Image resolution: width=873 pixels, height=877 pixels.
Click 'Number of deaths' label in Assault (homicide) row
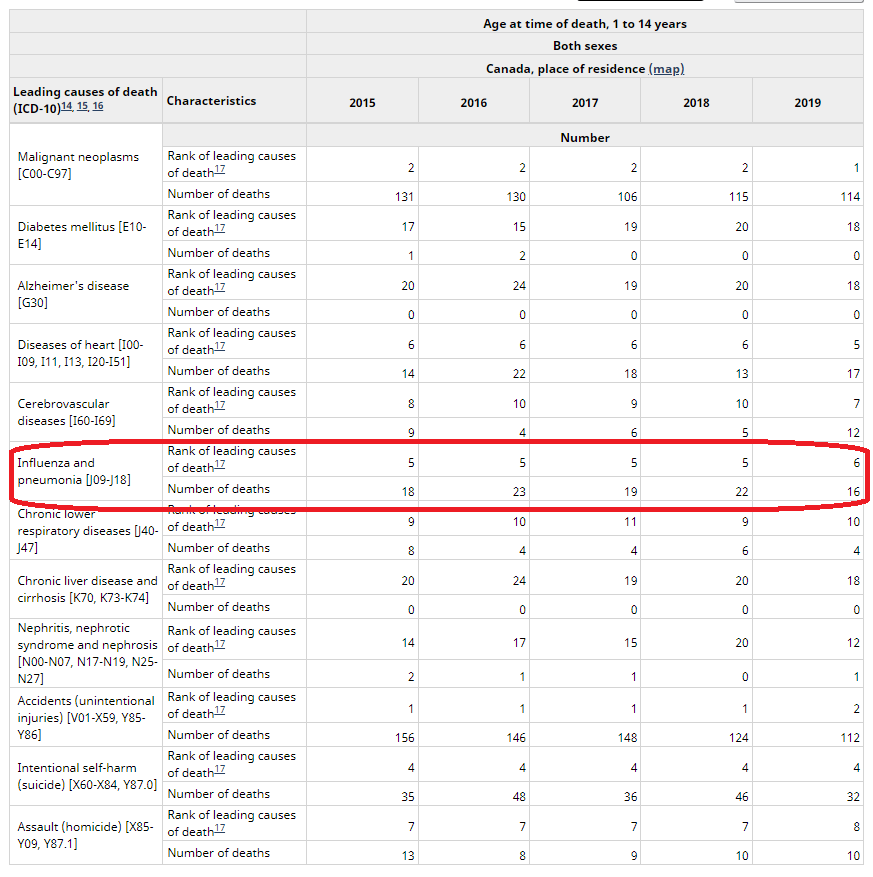click(219, 853)
